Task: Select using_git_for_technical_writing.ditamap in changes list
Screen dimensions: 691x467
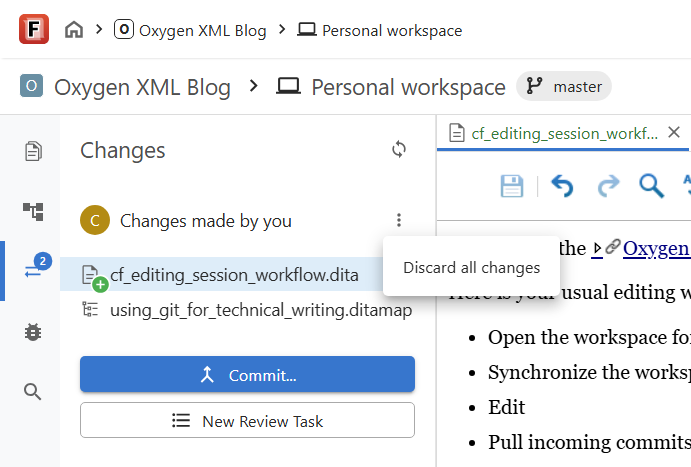Action: [x=247, y=310]
